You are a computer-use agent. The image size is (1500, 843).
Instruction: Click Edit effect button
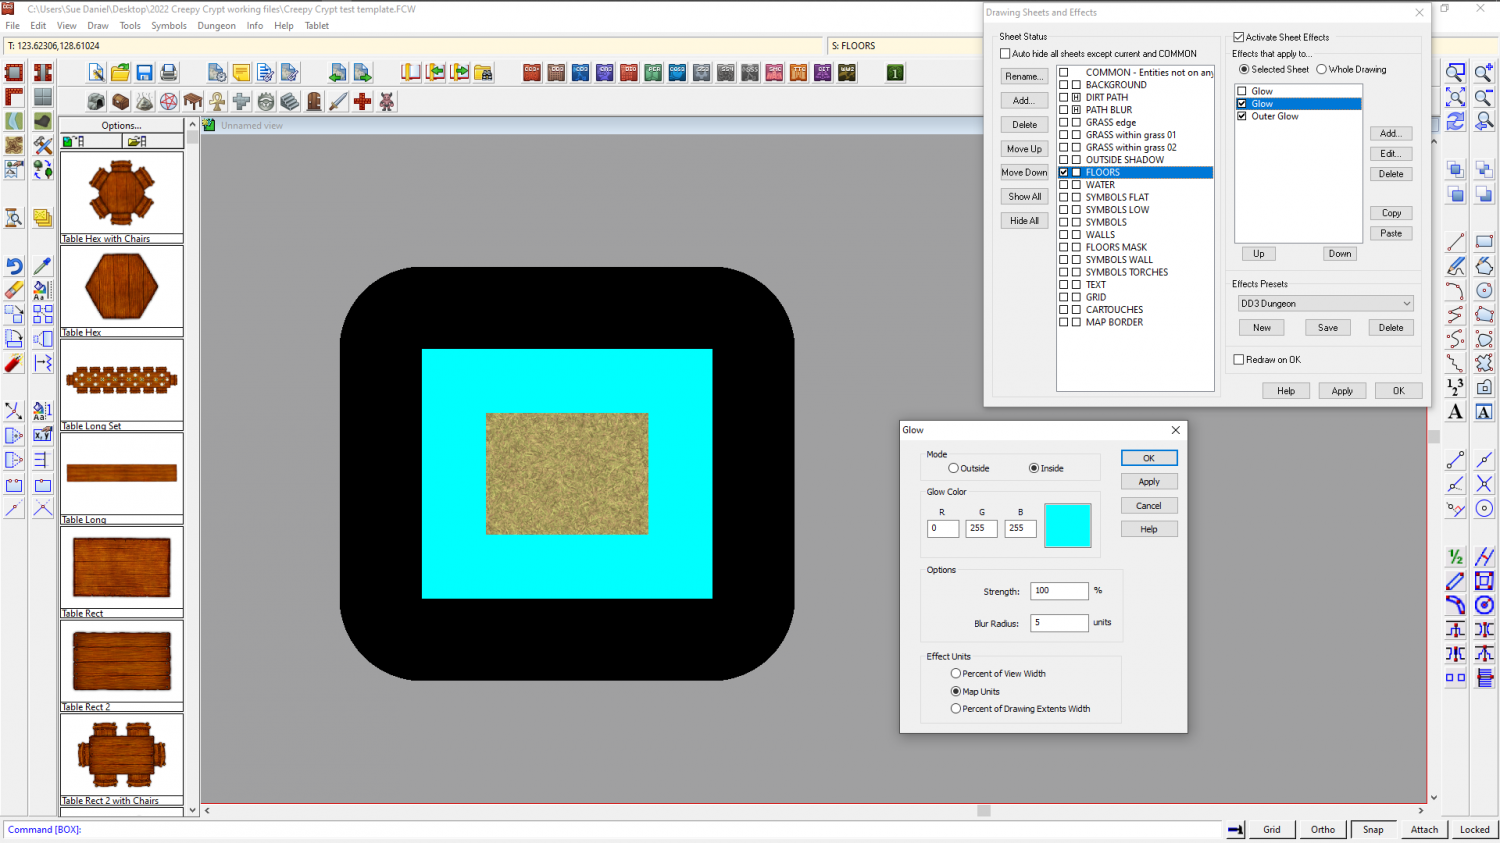coord(1391,154)
